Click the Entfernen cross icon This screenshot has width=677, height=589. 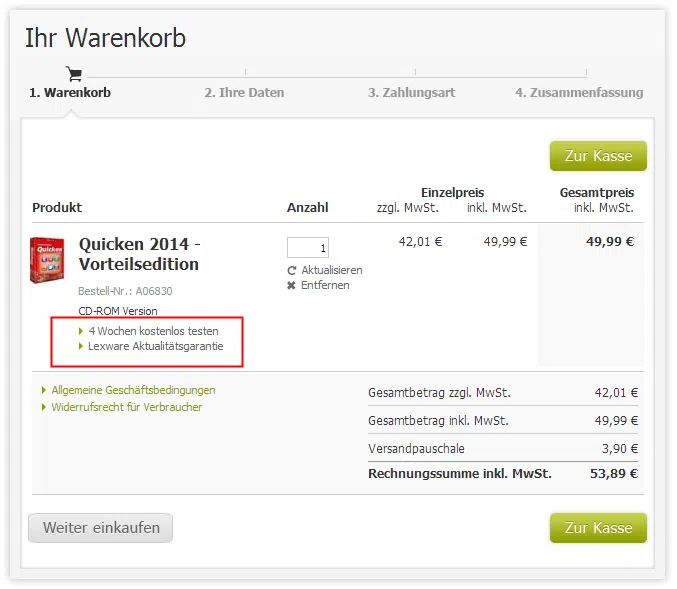[291, 285]
